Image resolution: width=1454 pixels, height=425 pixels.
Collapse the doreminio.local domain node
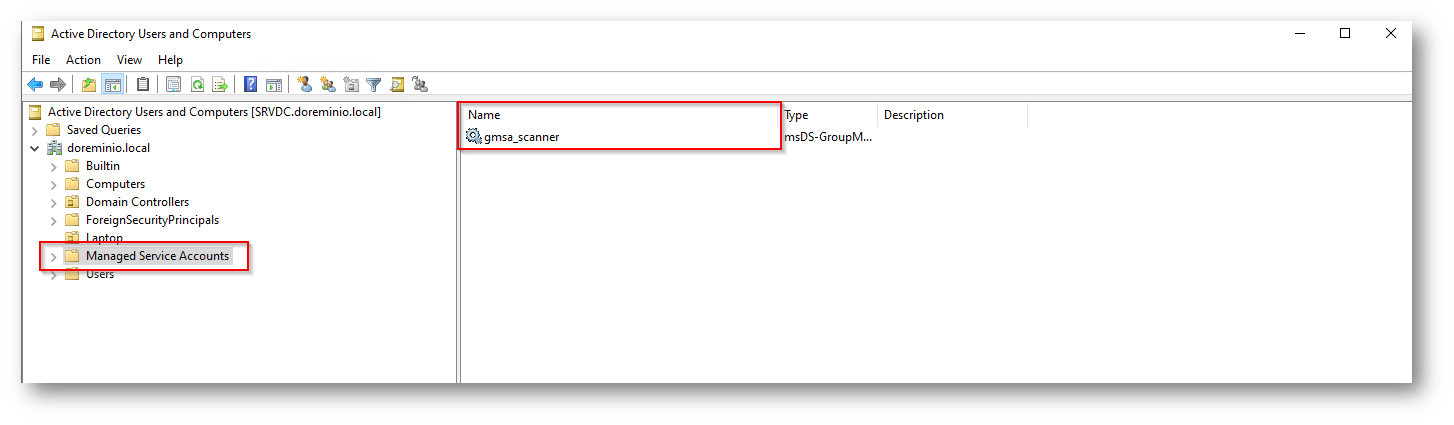click(x=35, y=148)
